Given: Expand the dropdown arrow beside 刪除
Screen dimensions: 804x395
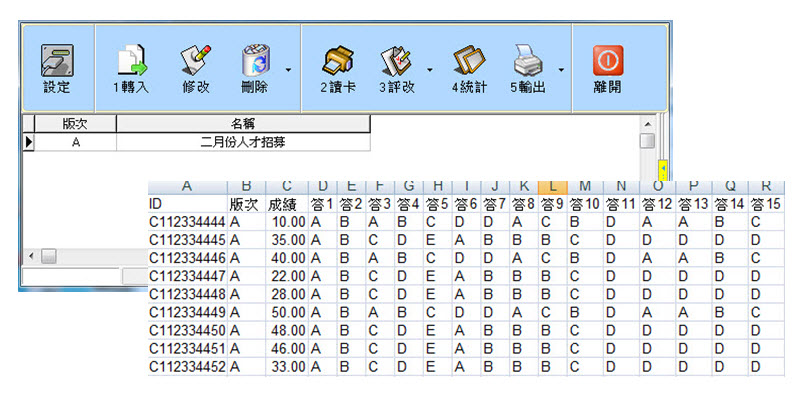Looking at the screenshot, I should coord(289,69).
